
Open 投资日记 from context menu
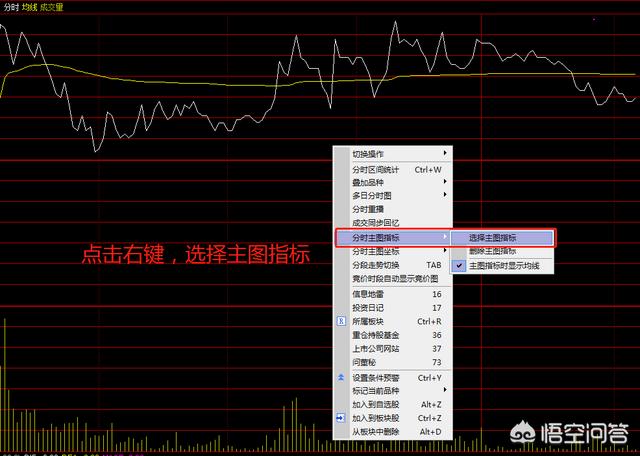[393, 308]
